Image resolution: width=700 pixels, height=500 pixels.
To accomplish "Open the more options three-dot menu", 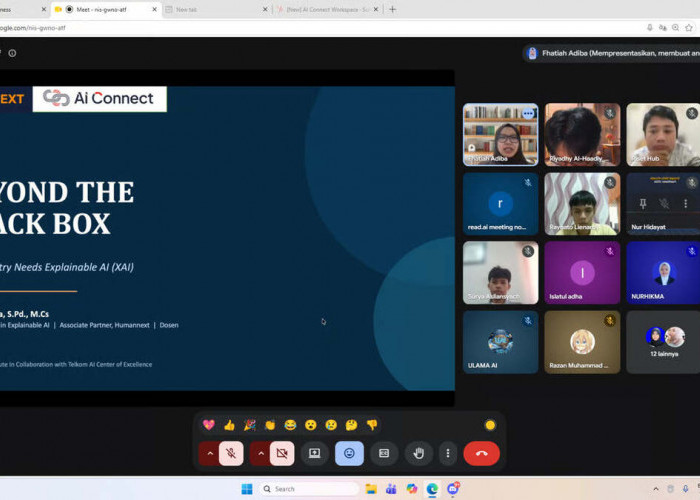I will click(x=448, y=454).
